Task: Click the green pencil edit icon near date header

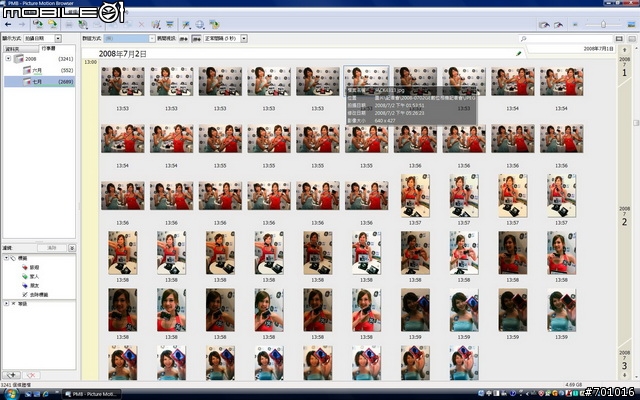Action: [519, 53]
